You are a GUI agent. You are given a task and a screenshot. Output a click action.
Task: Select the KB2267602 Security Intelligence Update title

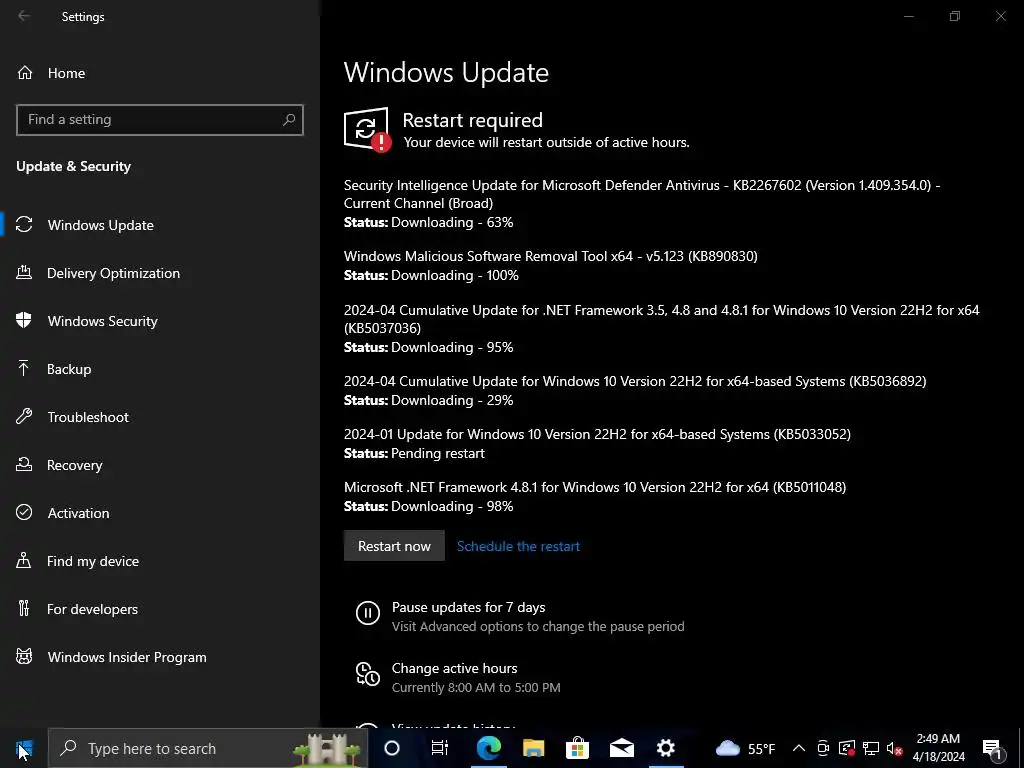pos(642,194)
